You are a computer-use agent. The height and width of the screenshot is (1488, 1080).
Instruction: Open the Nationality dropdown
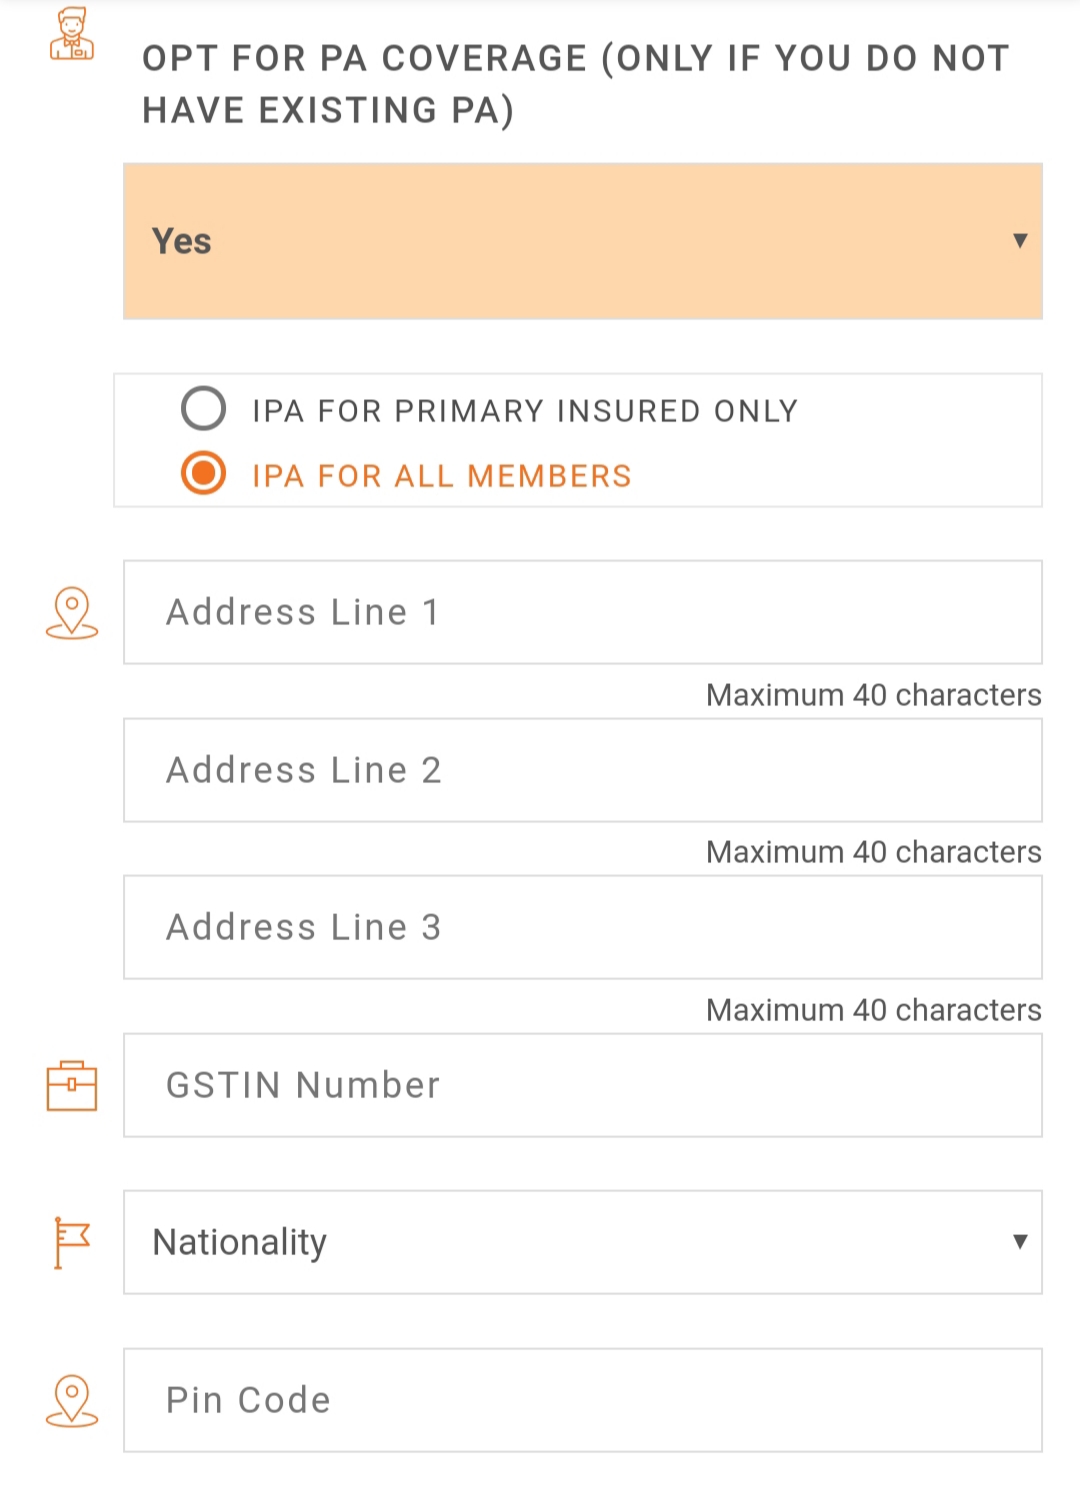582,1242
